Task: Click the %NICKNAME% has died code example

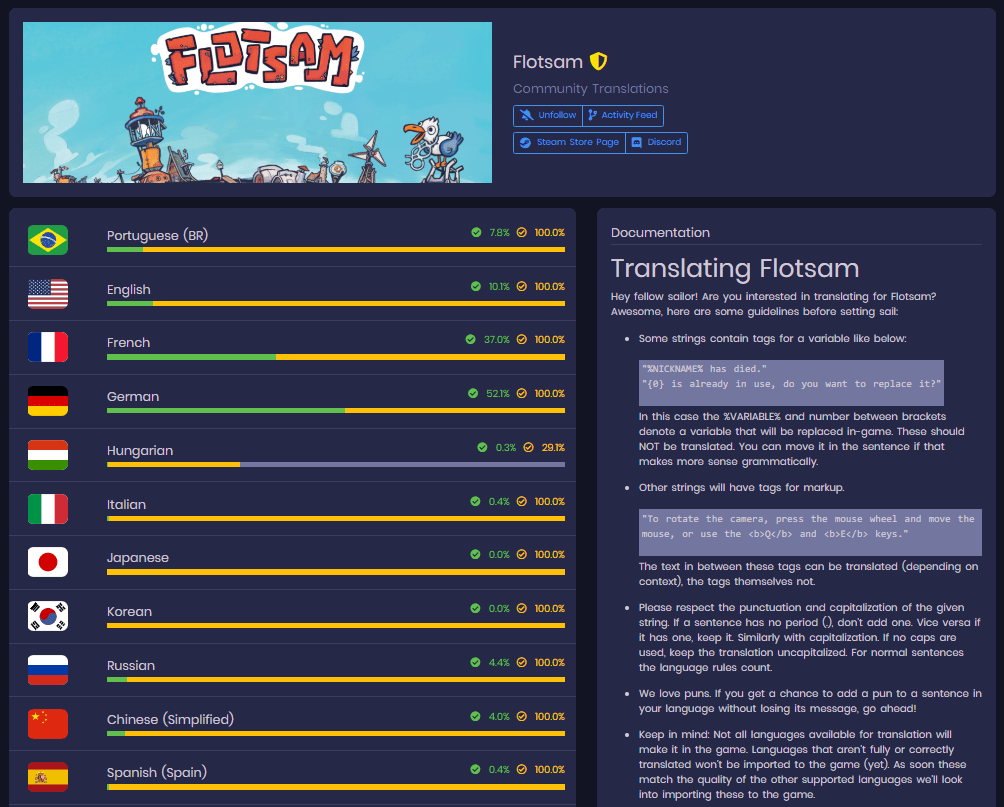Action: 791,383
